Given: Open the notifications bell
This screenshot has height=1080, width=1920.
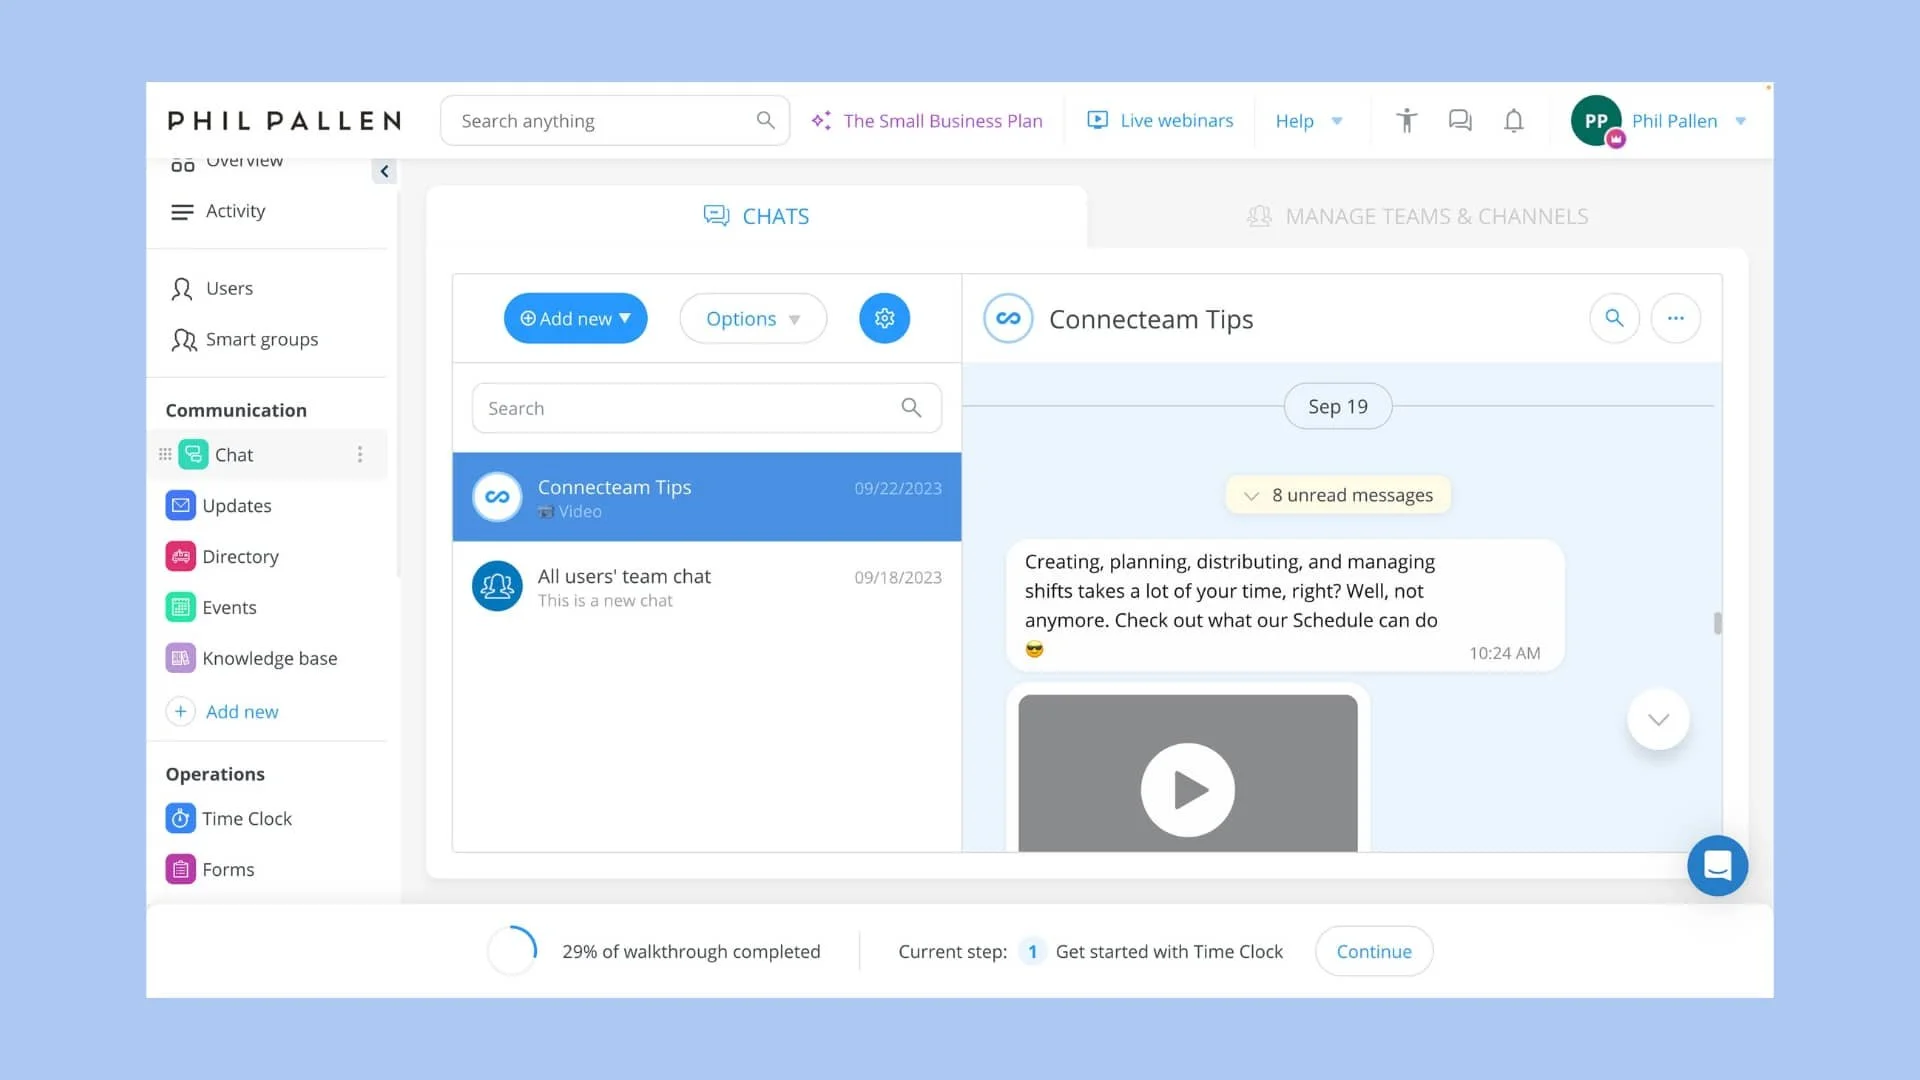Looking at the screenshot, I should 1513,120.
